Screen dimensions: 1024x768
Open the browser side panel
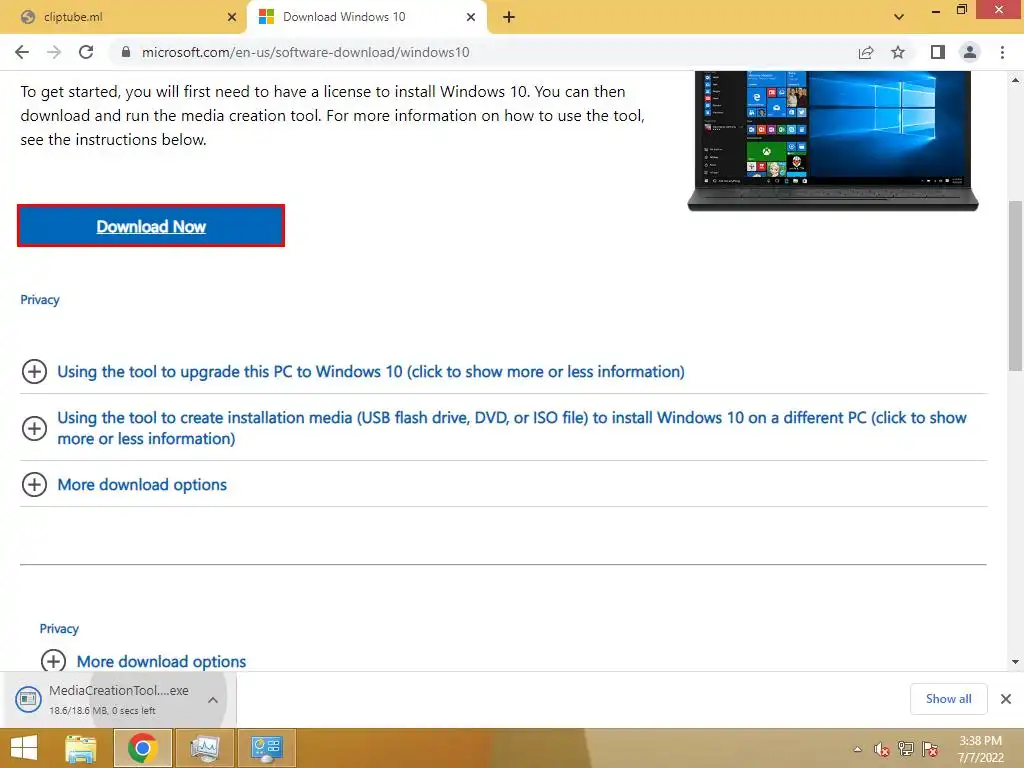[x=938, y=52]
